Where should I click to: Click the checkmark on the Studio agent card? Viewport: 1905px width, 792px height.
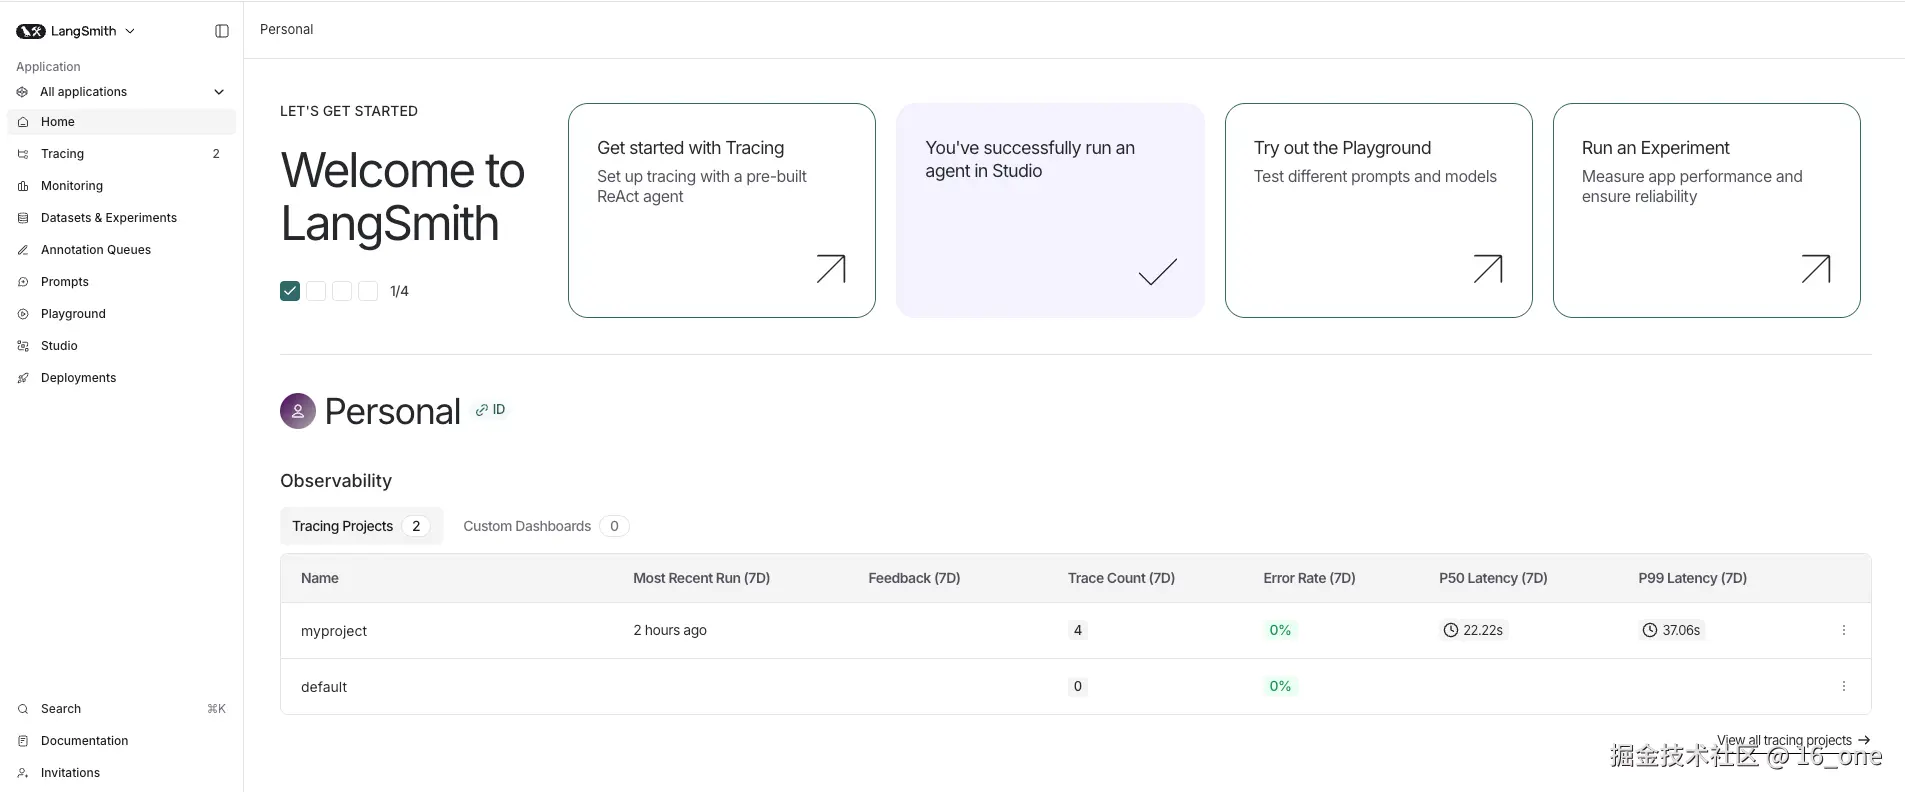tap(1158, 271)
